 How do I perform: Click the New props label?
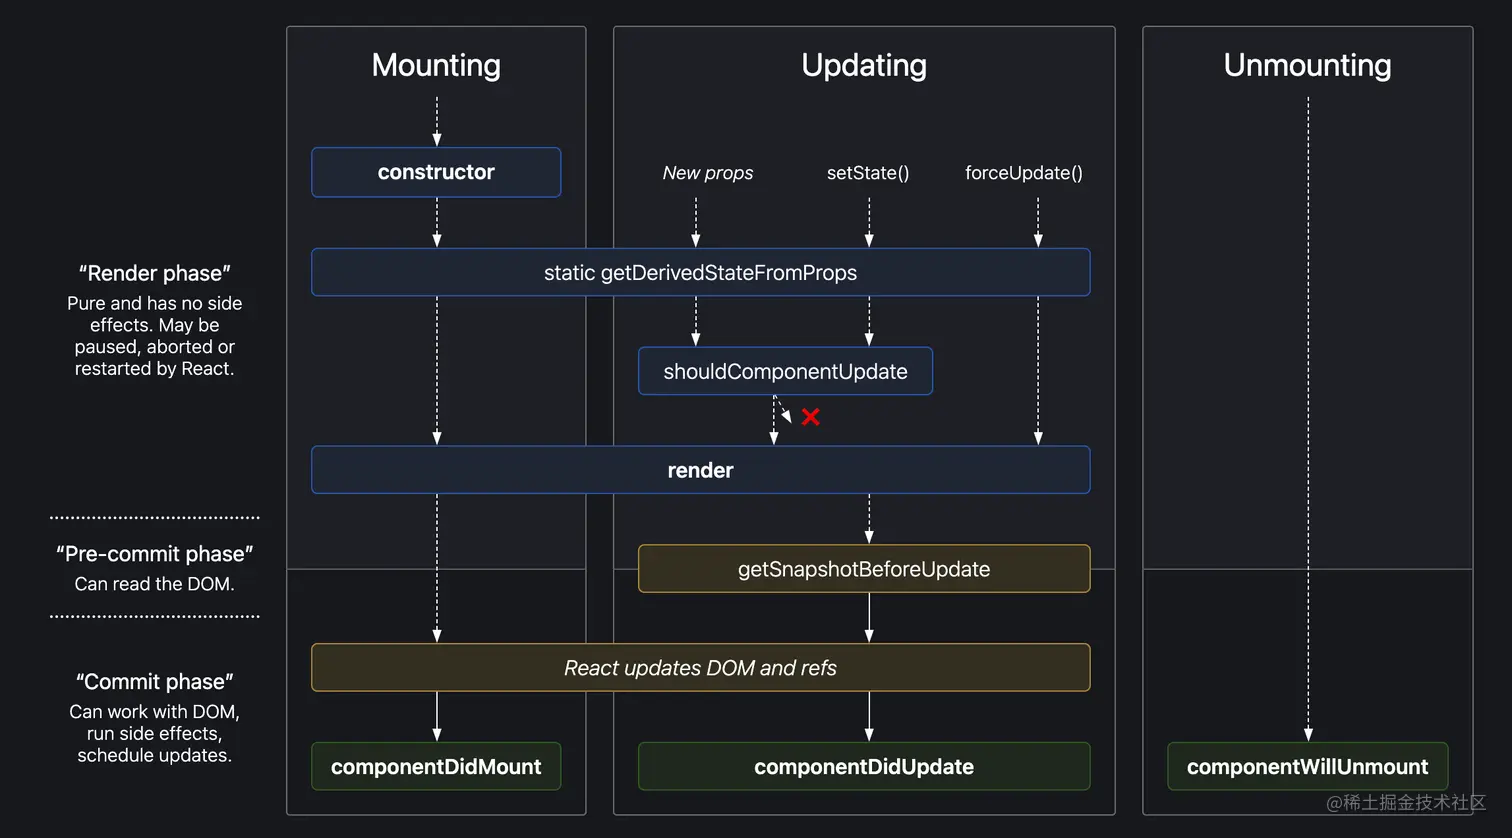[708, 172]
